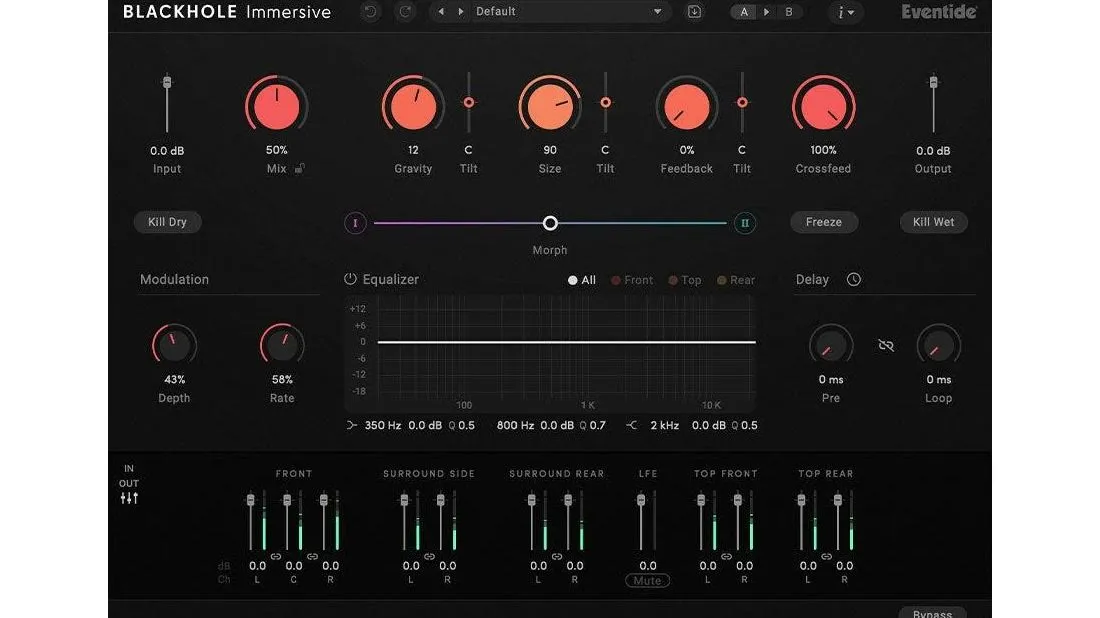Select the Top equalizer group

coord(685,280)
